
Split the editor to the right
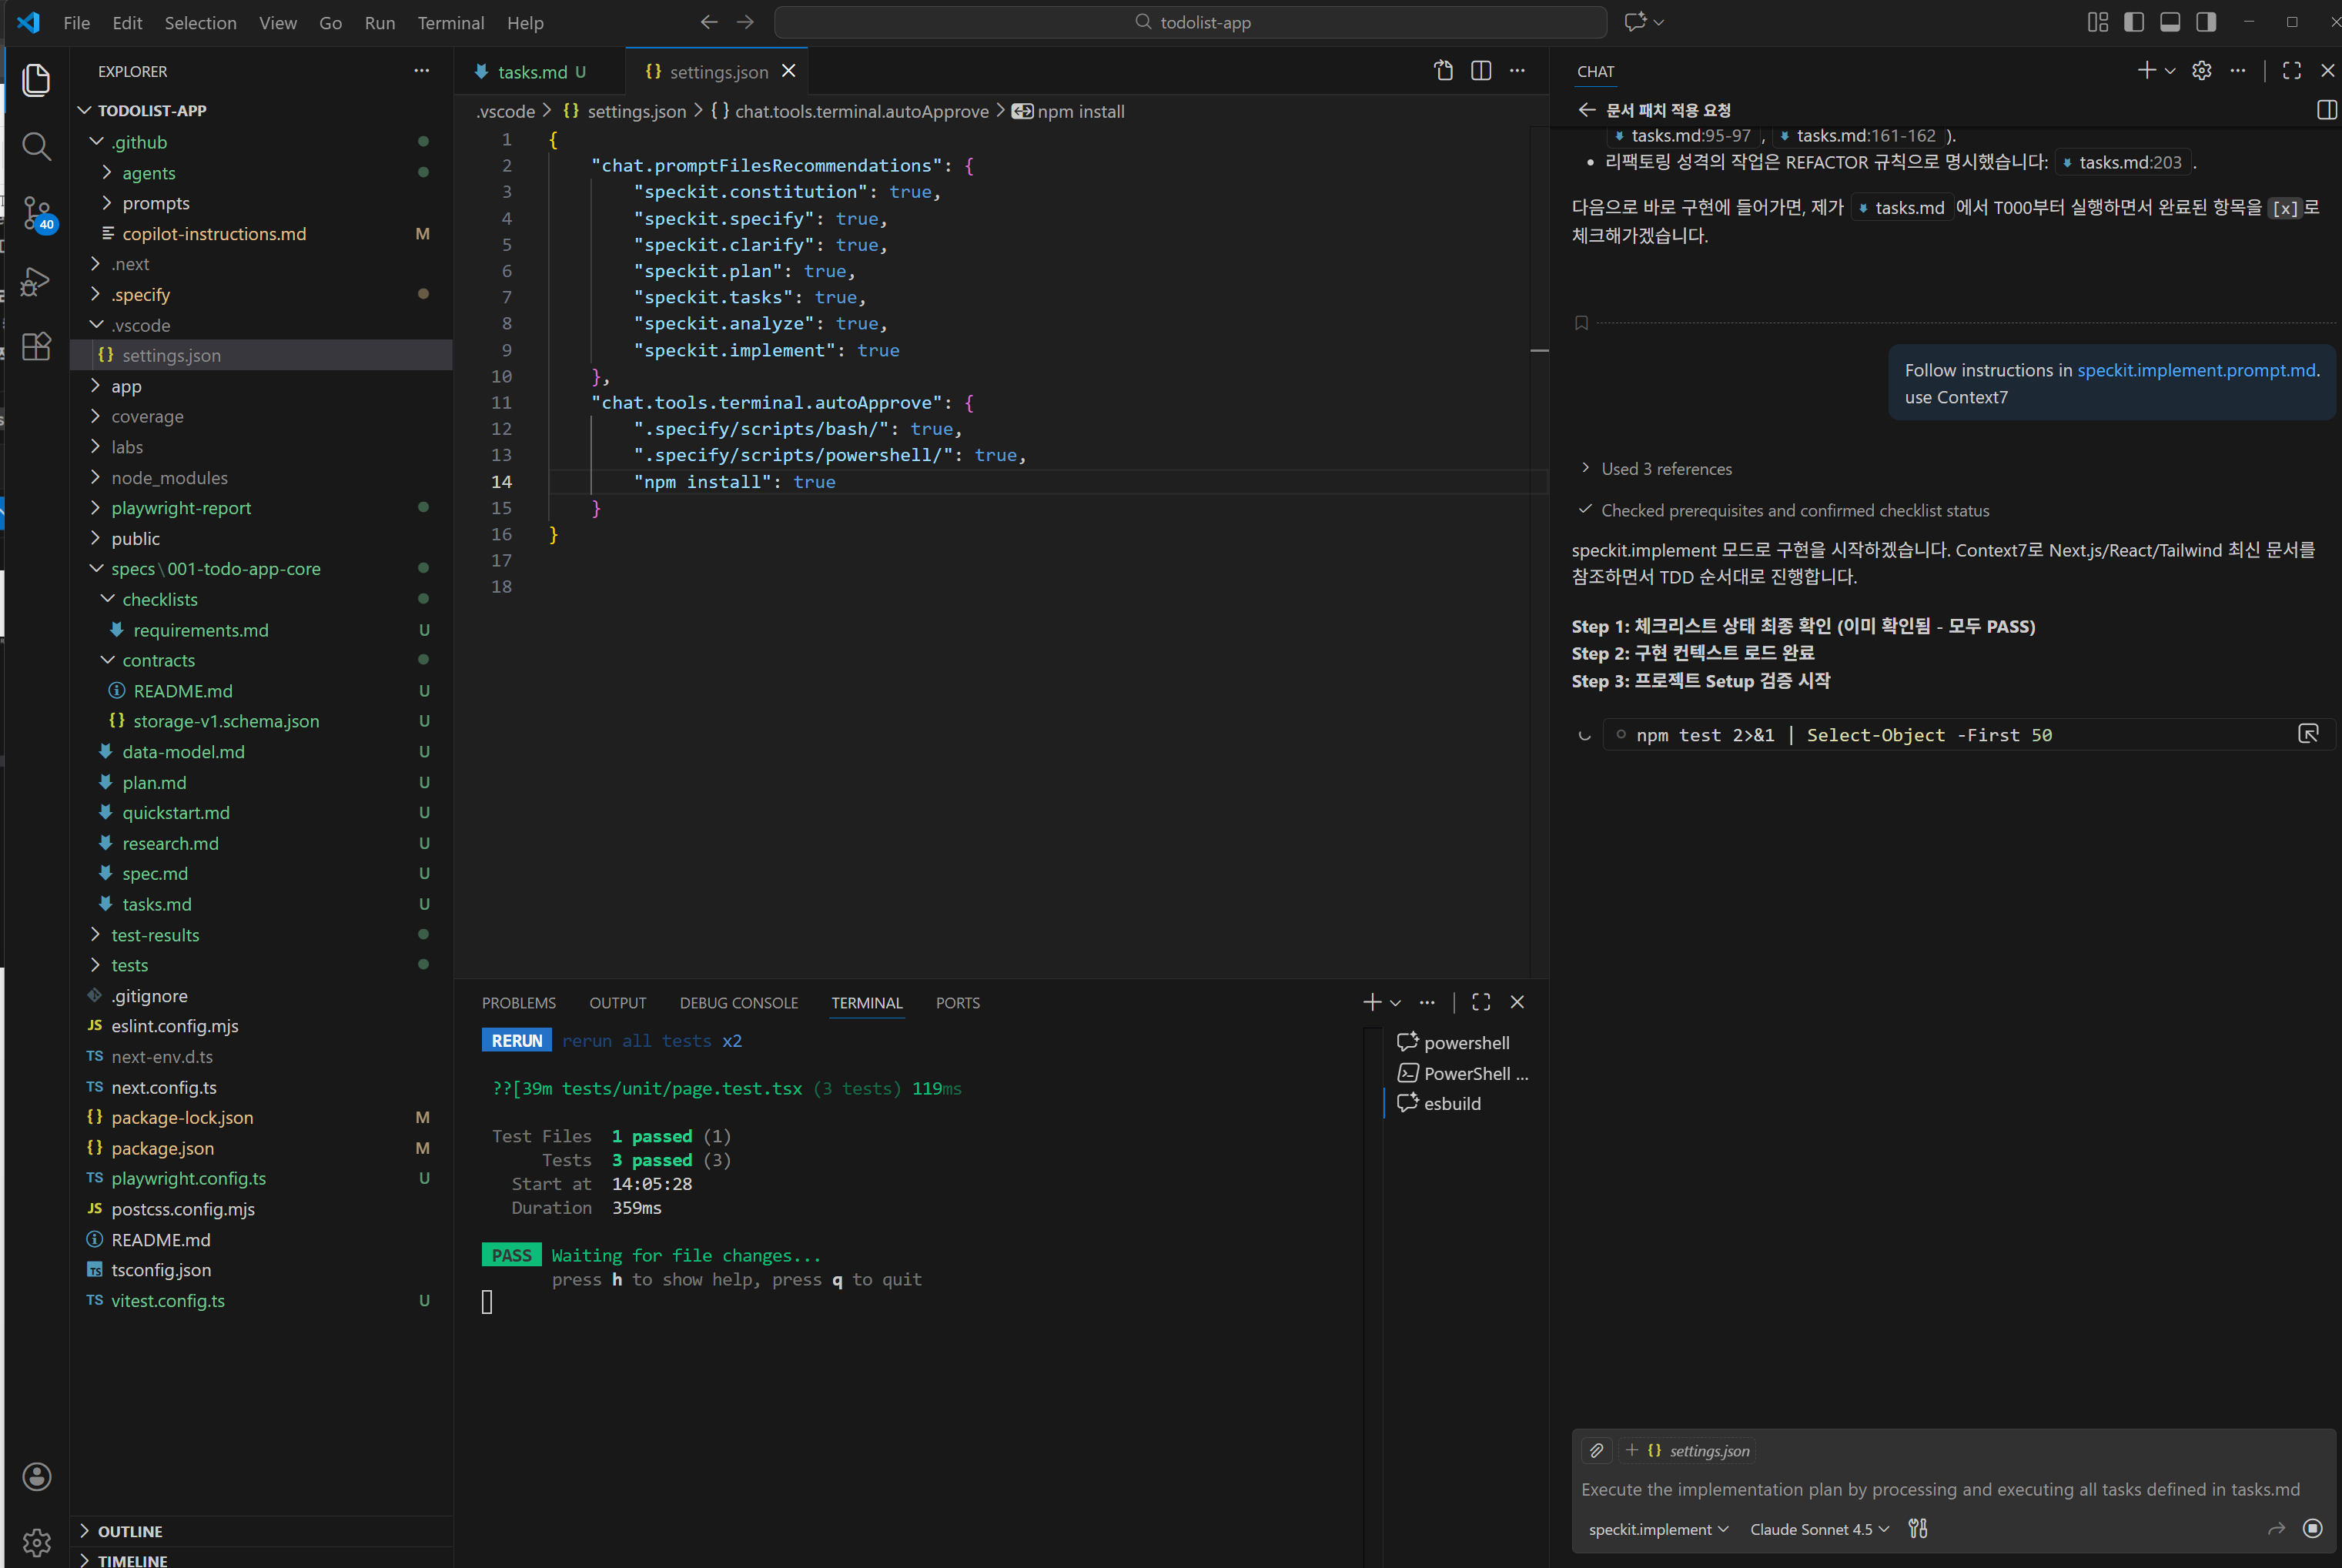click(1481, 71)
